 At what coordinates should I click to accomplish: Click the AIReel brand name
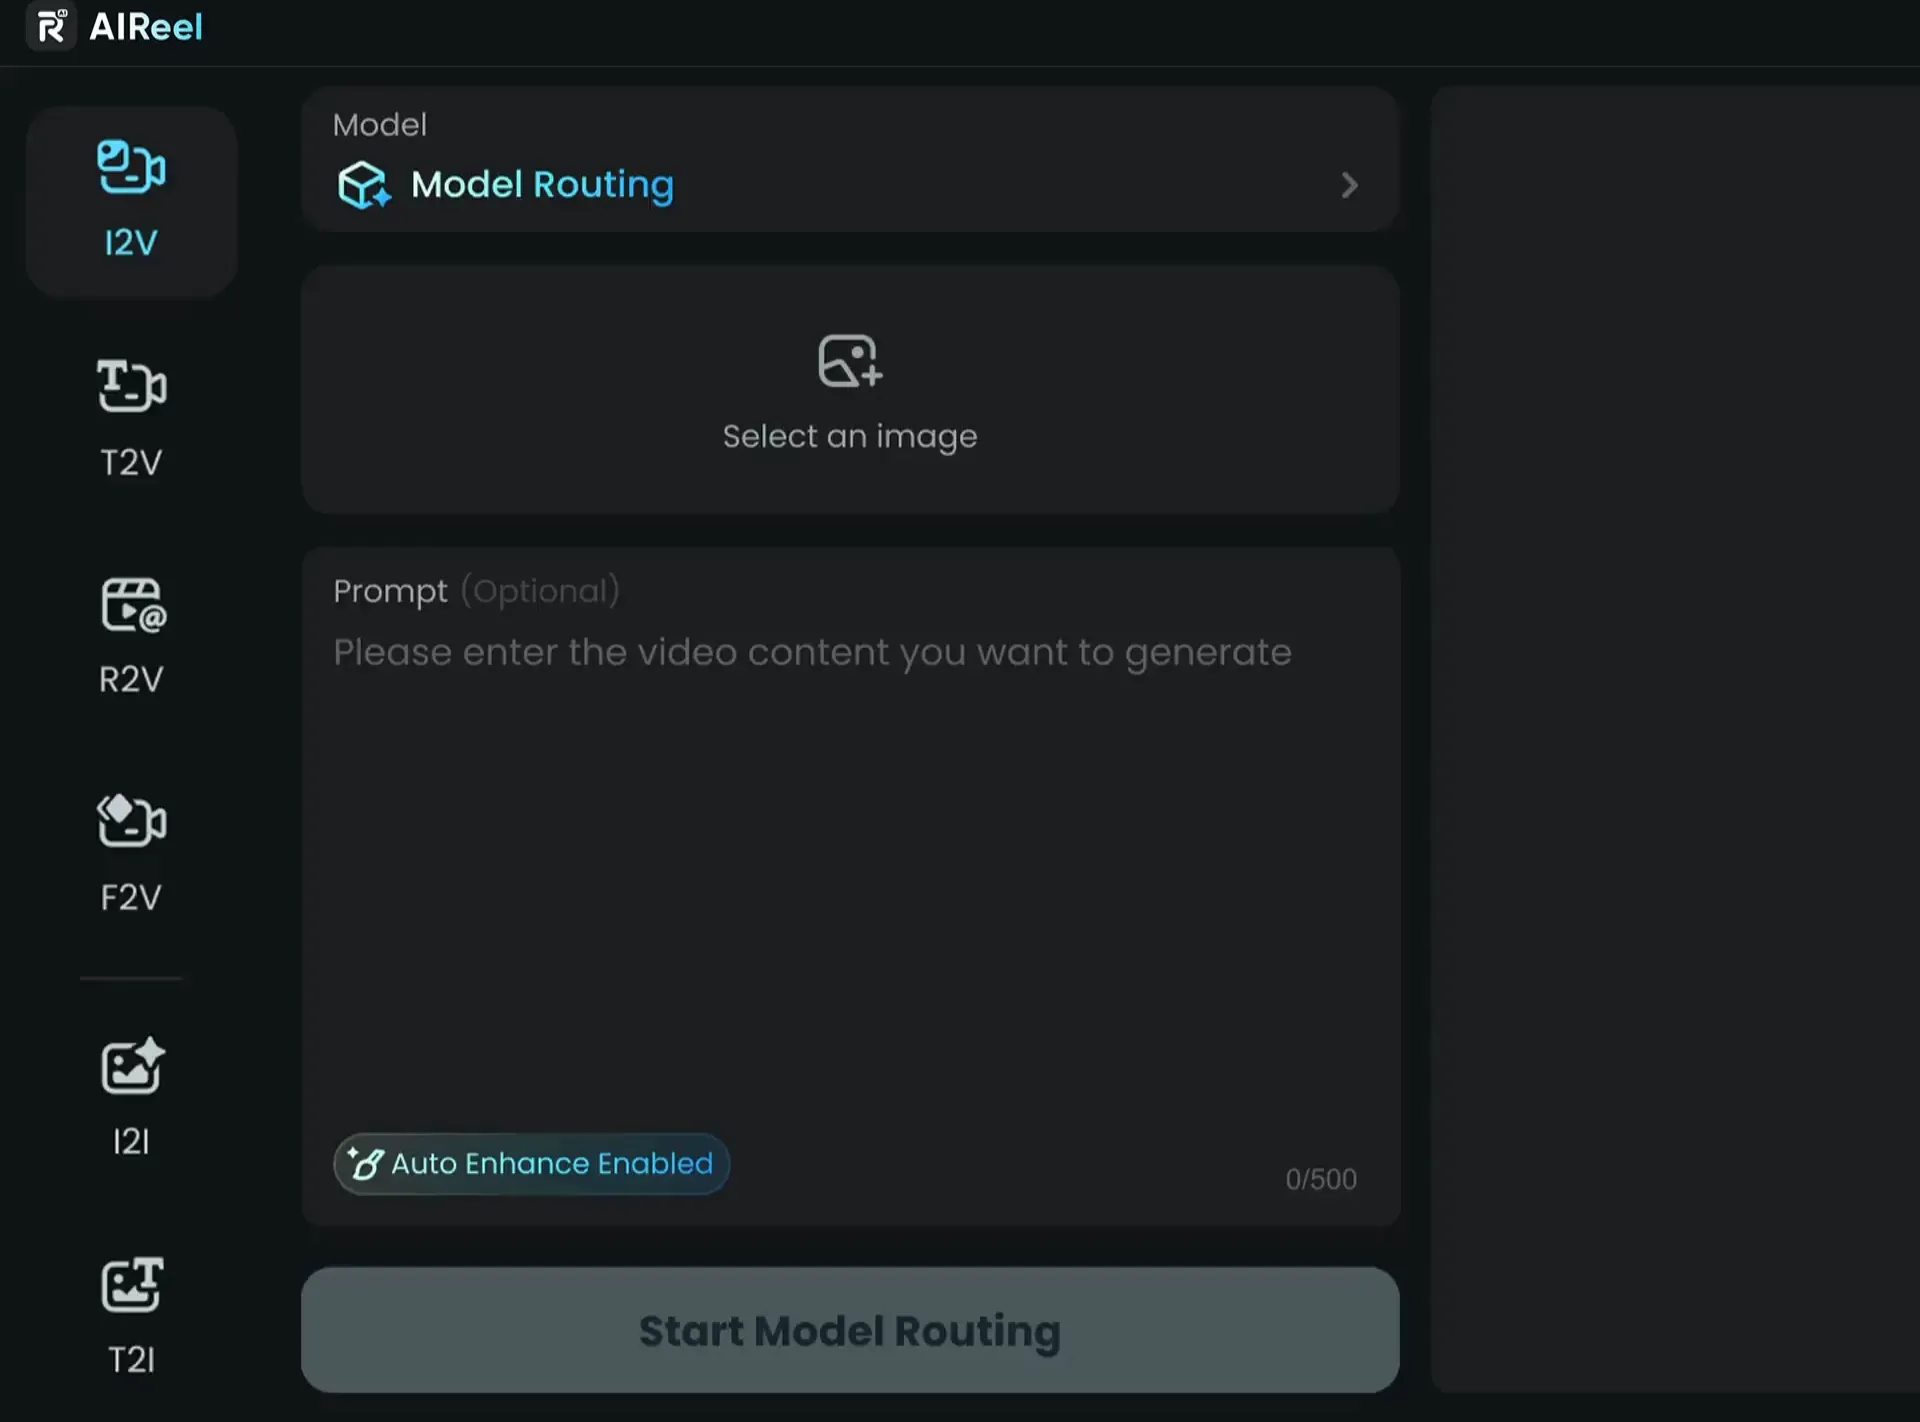click(146, 27)
